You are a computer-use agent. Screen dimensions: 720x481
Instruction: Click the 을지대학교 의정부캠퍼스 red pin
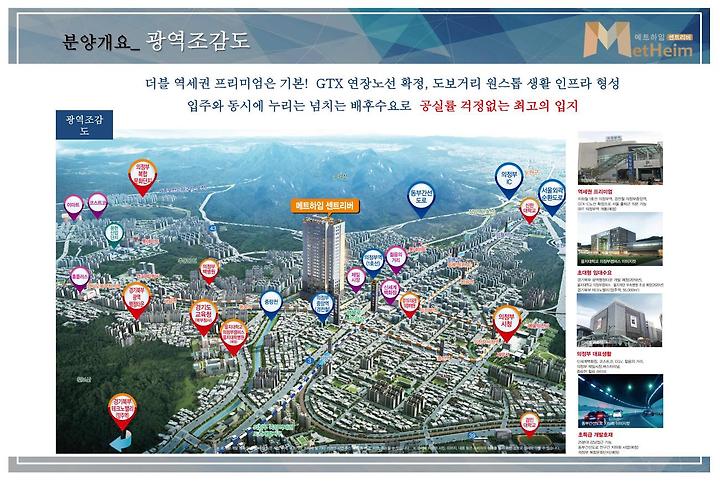pos(234,337)
